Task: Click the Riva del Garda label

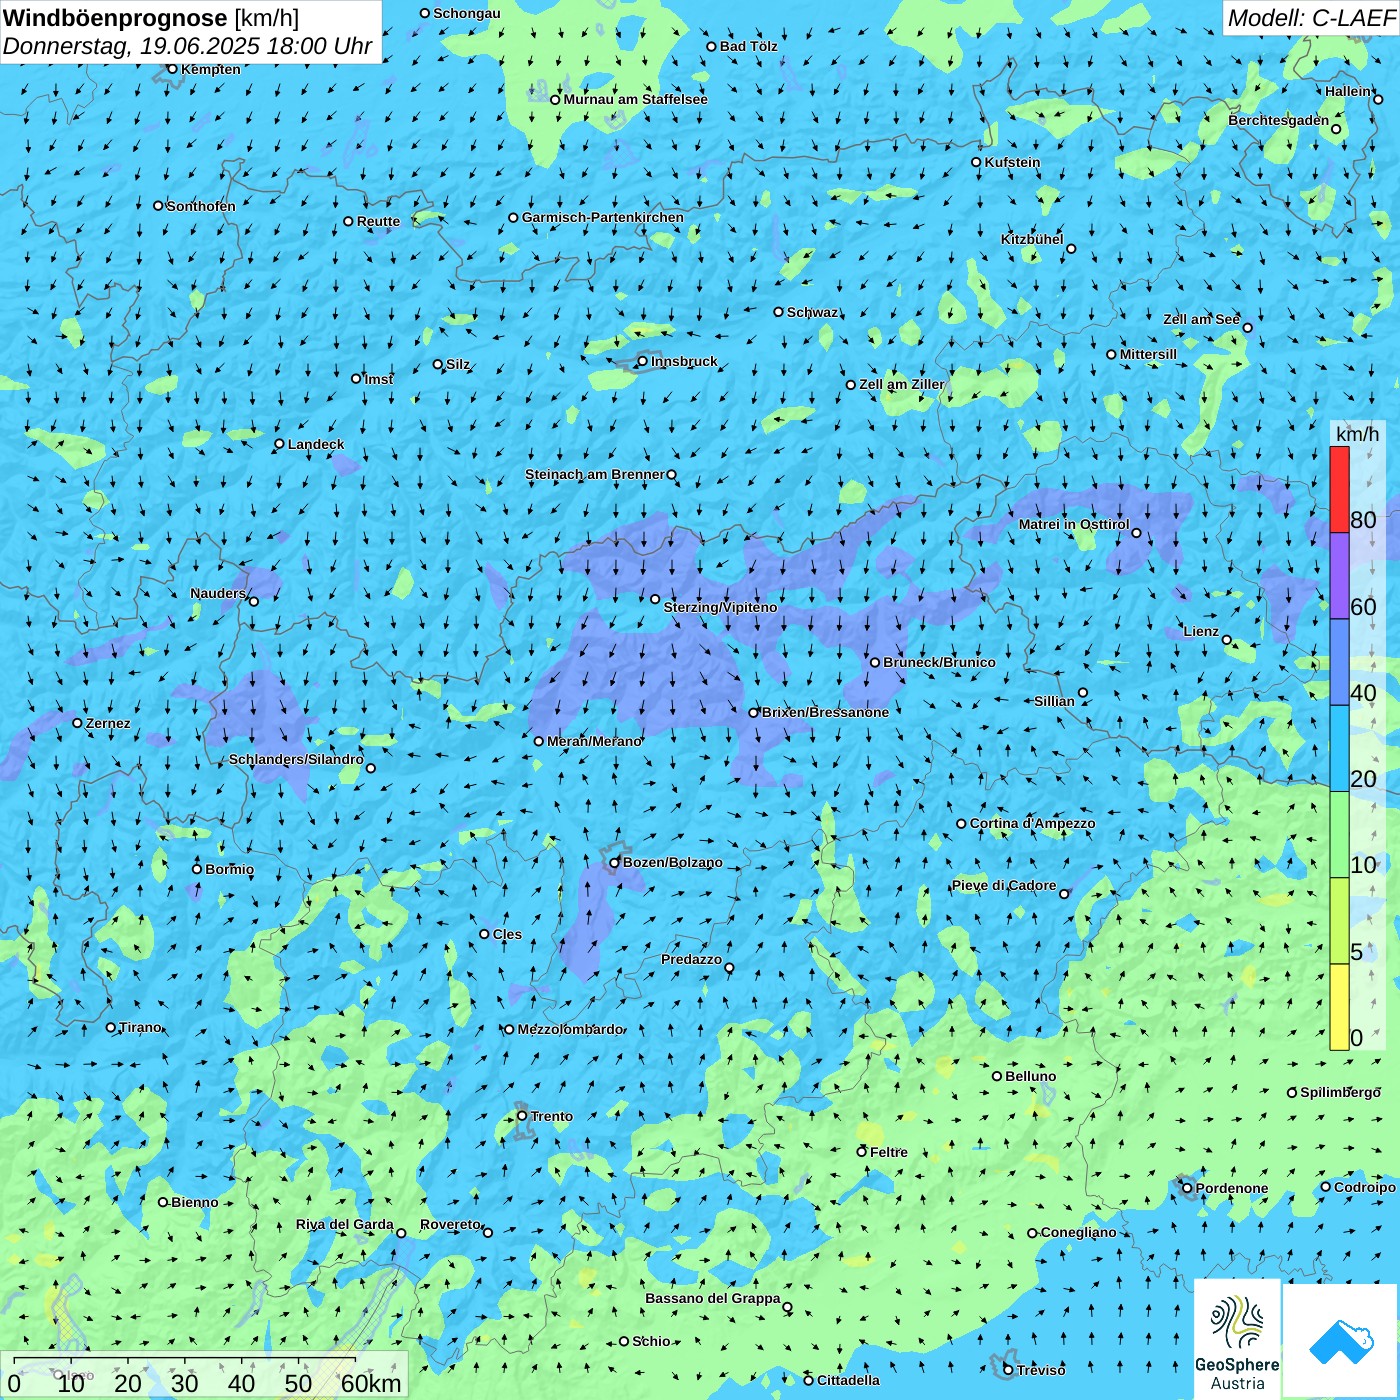Action: coord(344,1224)
